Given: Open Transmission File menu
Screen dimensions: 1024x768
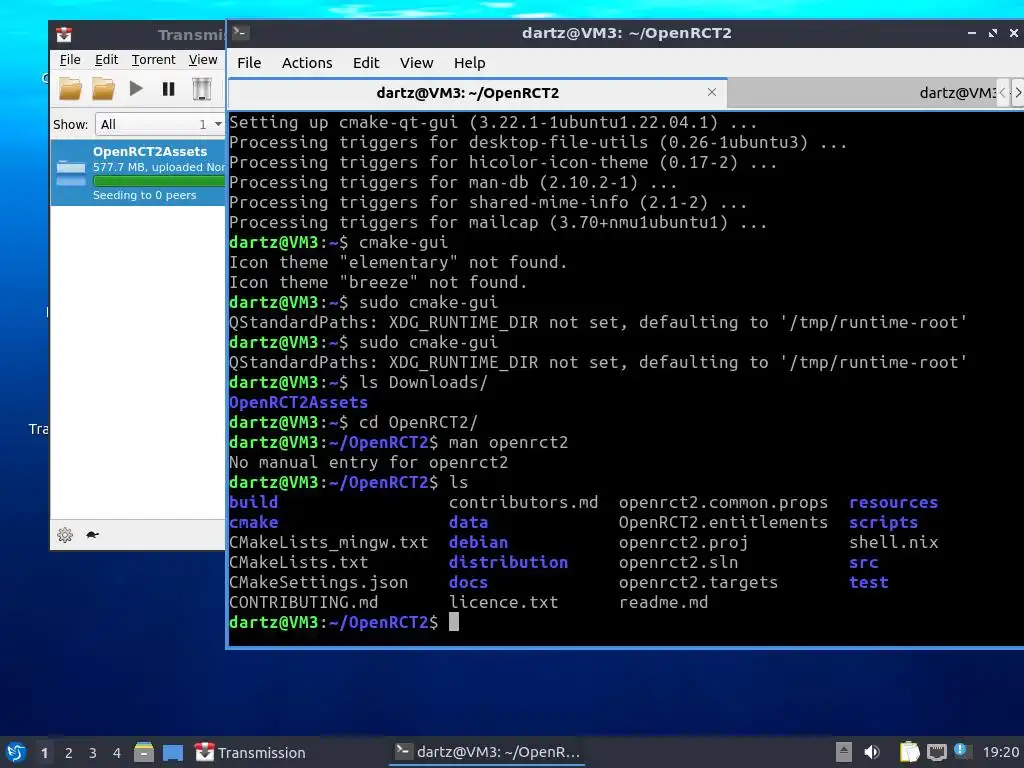Looking at the screenshot, I should [70, 59].
